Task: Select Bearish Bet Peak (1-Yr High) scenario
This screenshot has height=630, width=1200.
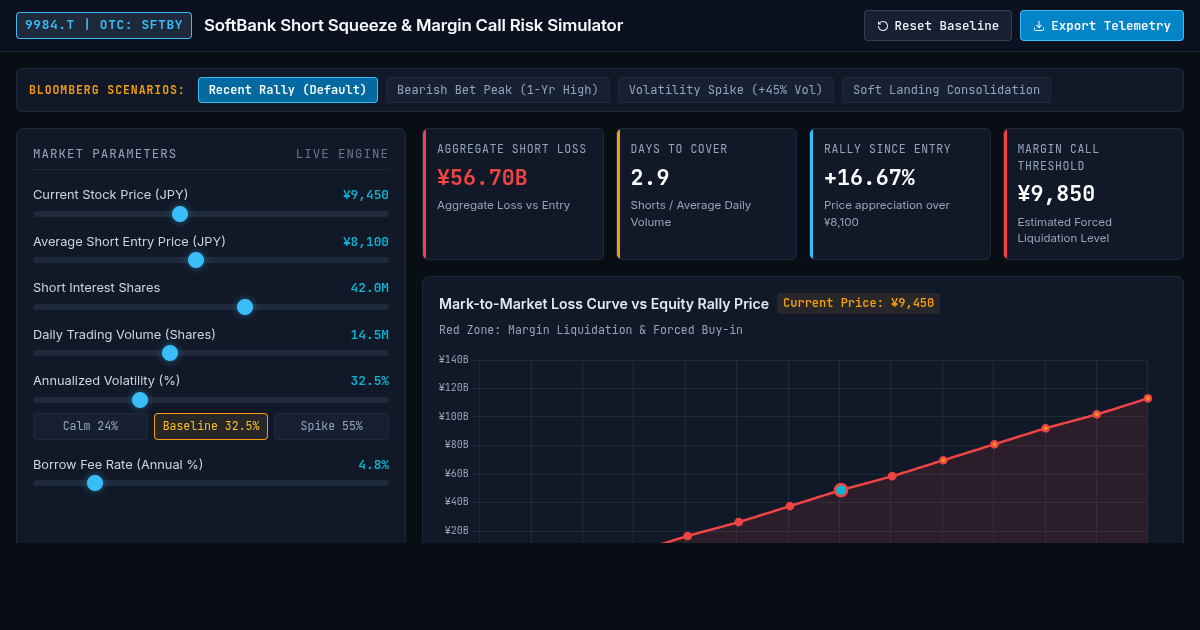Action: [498, 90]
